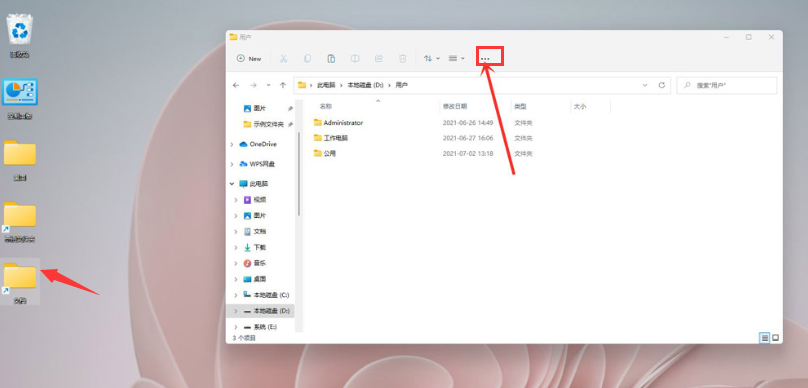Select the highlighted shortcut folder on the desktop

click(20, 282)
